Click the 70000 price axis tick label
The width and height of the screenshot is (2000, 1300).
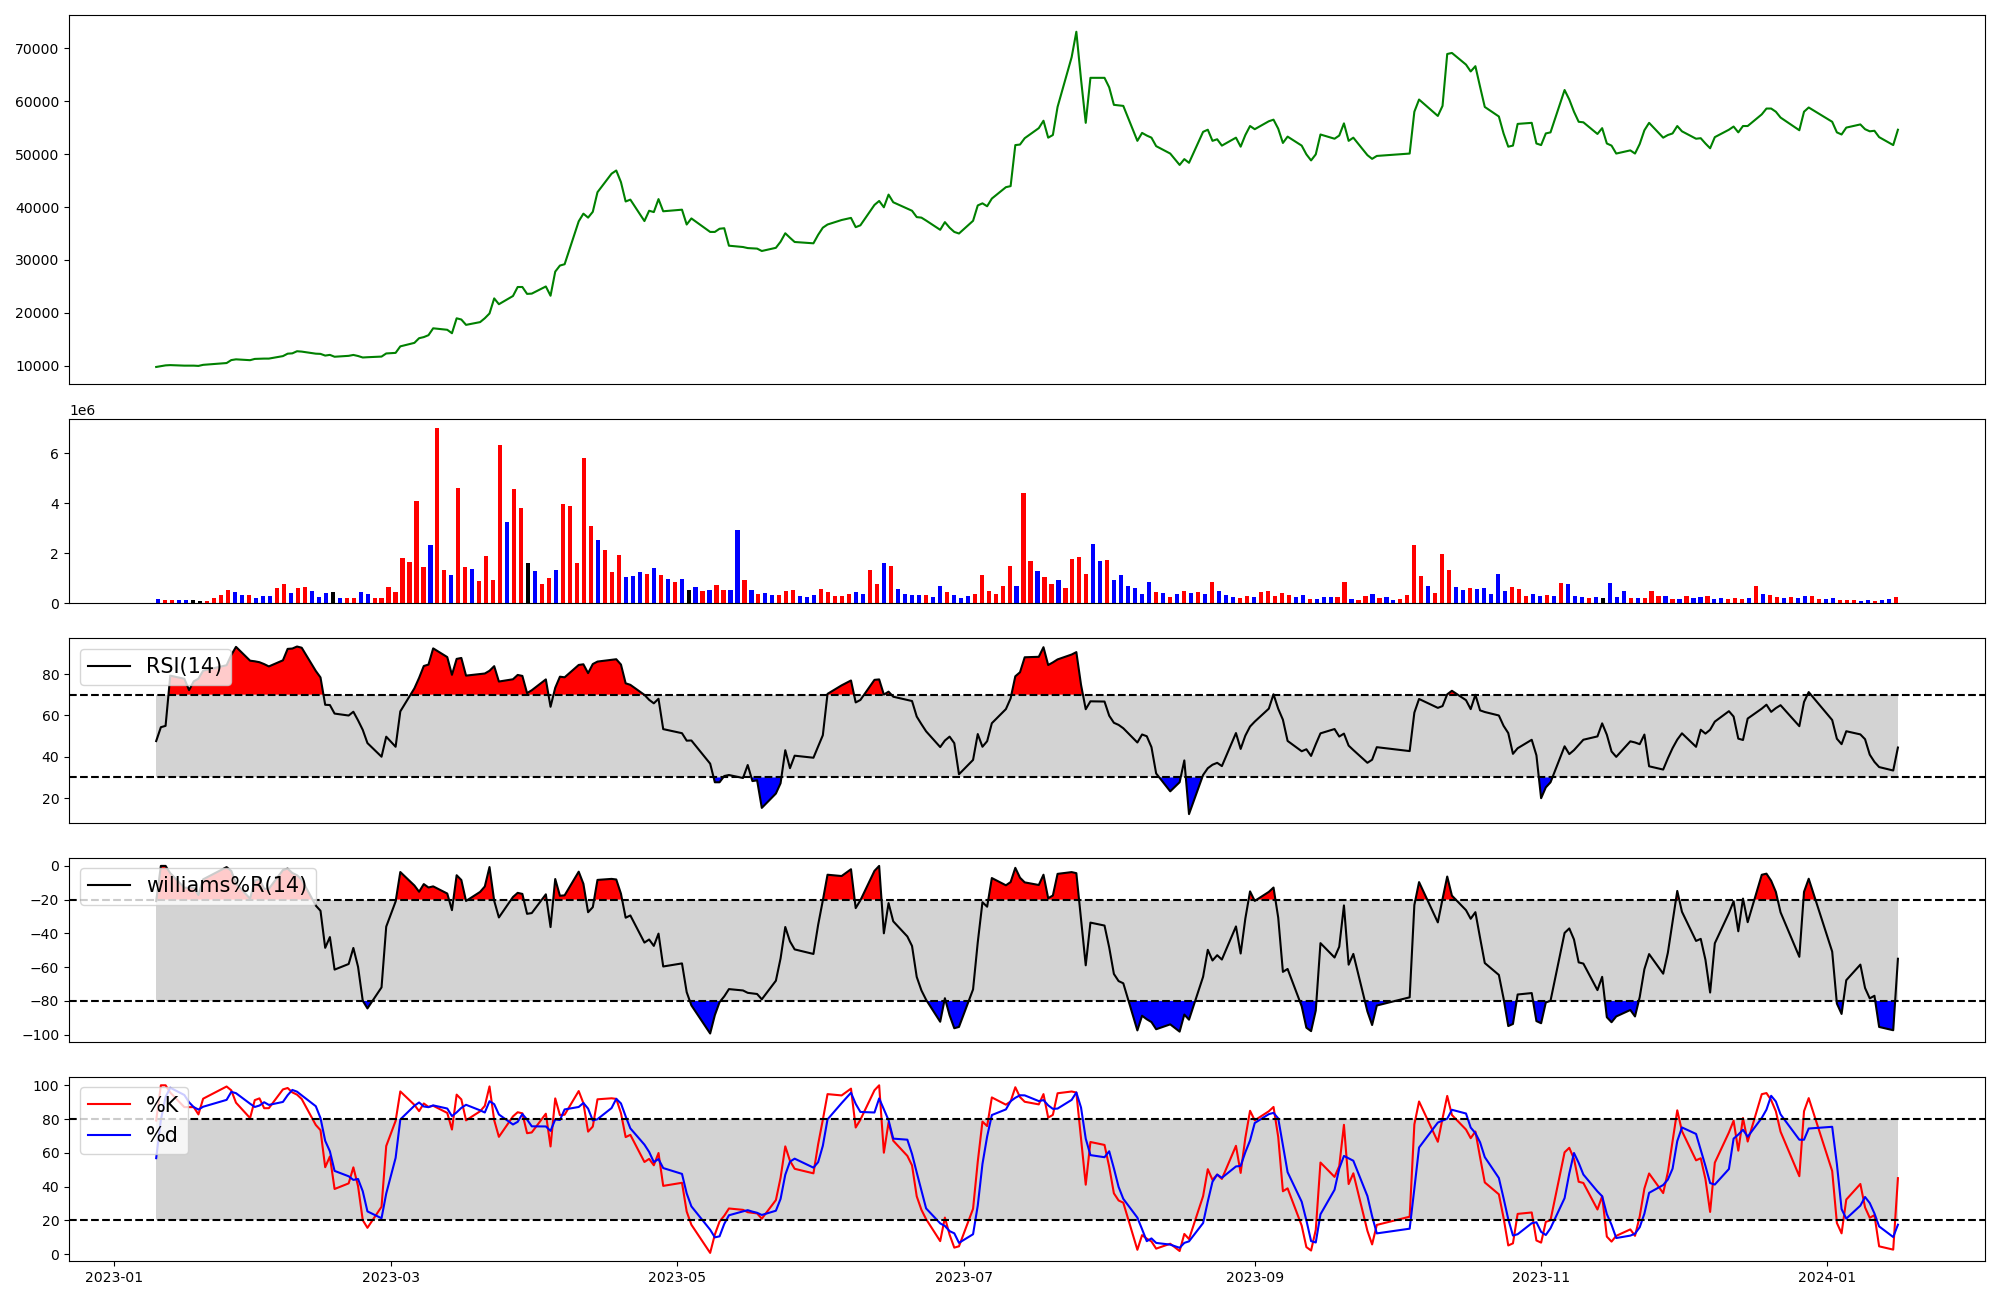[37, 49]
